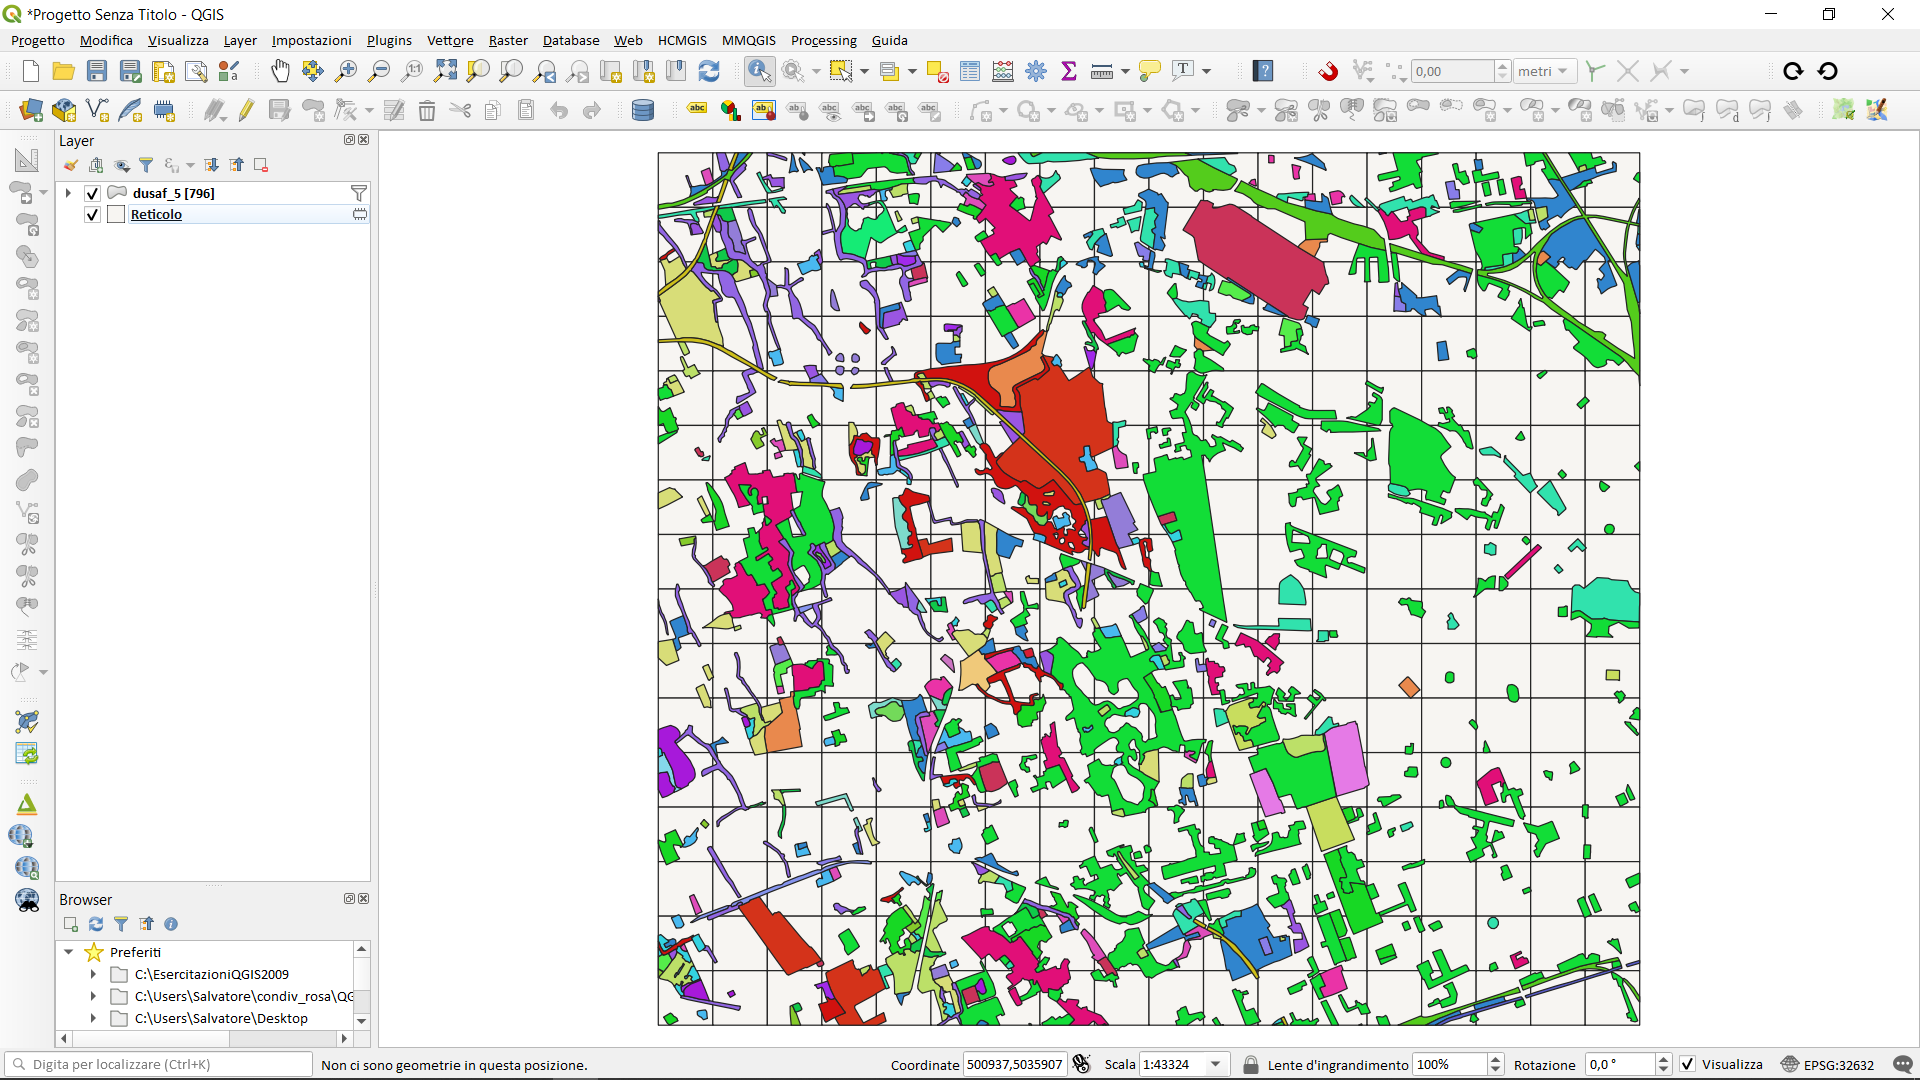Click the locator search field
The height and width of the screenshot is (1080, 1920).
(x=160, y=1064)
